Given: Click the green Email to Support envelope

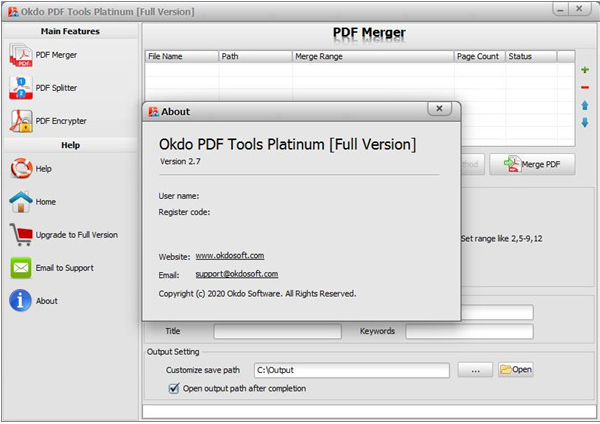Looking at the screenshot, I should [x=21, y=268].
